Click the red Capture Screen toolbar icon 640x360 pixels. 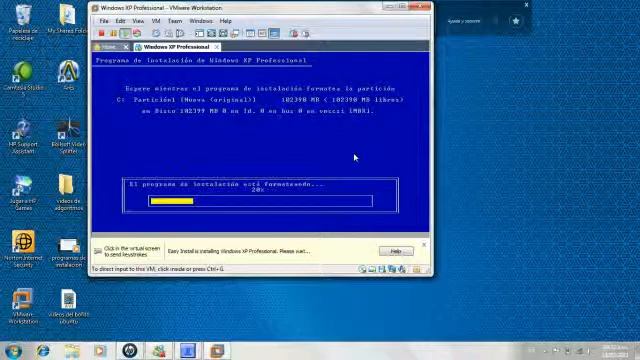[293, 33]
